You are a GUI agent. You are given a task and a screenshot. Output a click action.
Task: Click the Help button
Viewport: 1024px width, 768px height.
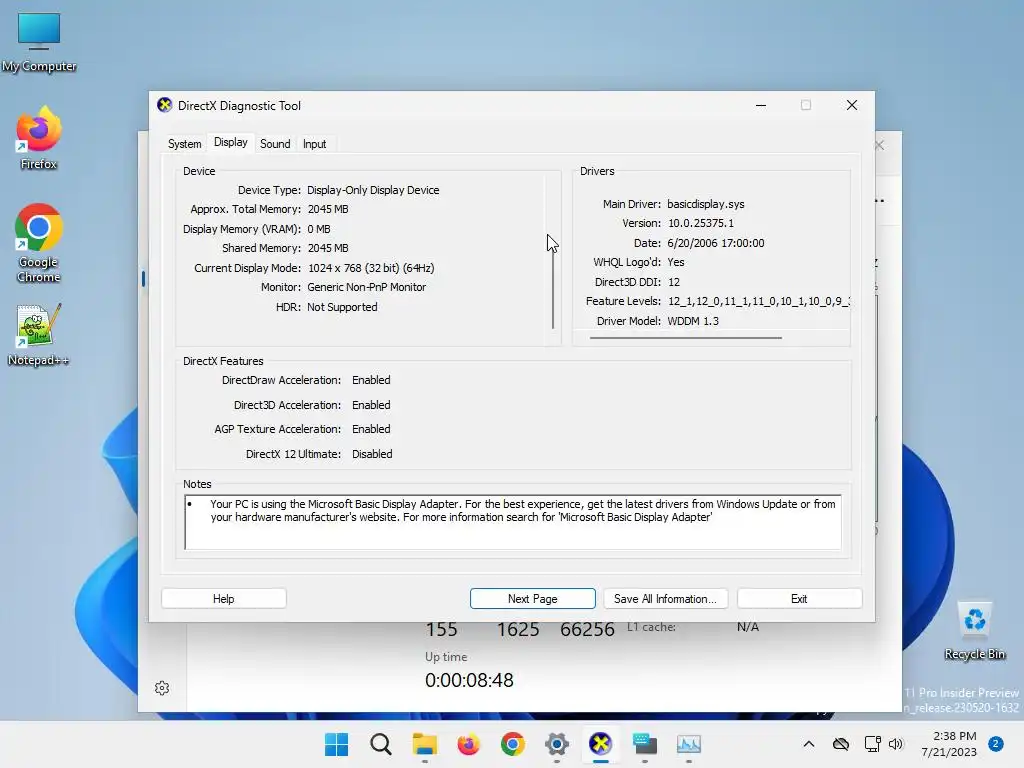[223, 599]
